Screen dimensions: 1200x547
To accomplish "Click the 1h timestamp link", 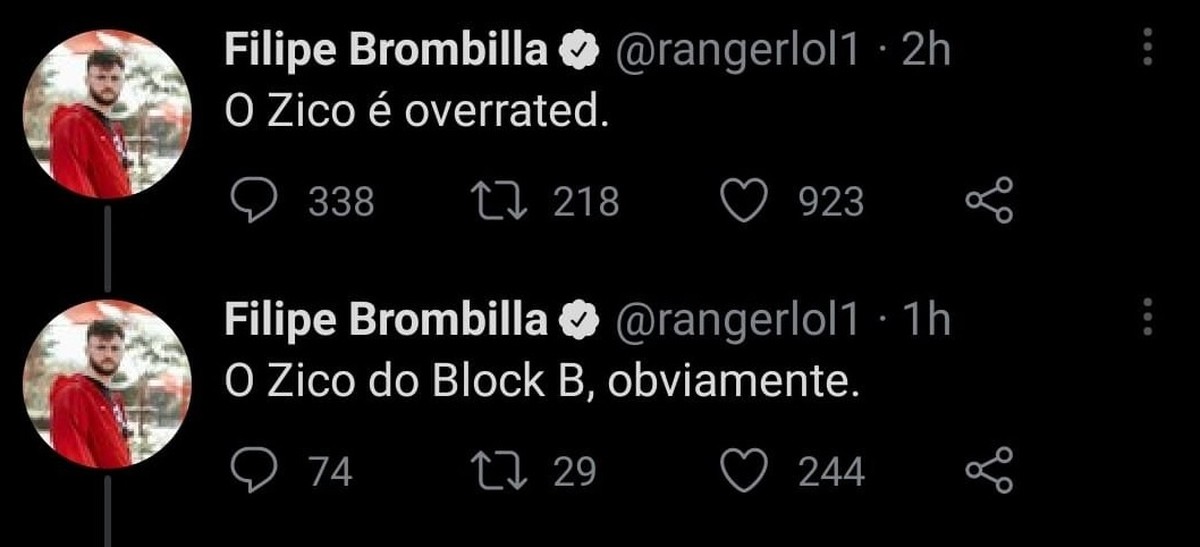I will click(924, 321).
